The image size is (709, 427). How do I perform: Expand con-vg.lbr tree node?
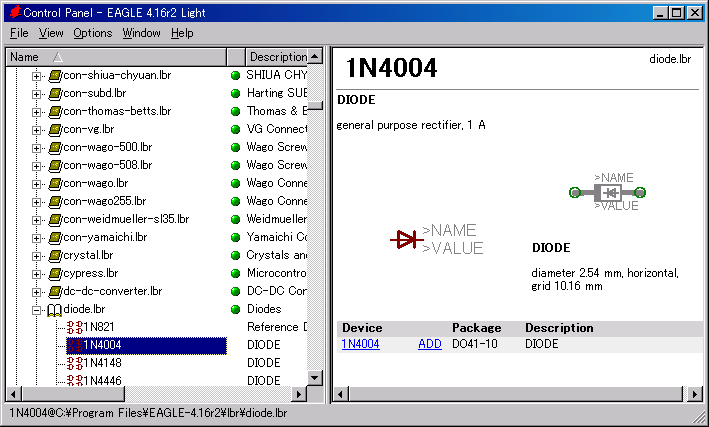36,130
